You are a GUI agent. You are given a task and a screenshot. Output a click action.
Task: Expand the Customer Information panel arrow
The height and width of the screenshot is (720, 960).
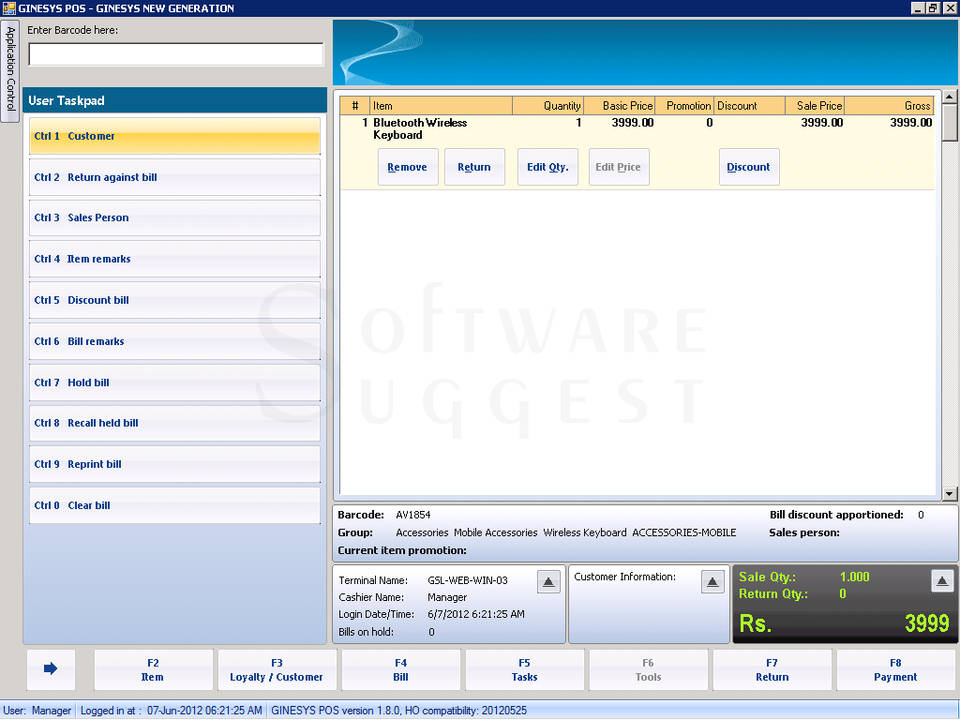[712, 581]
